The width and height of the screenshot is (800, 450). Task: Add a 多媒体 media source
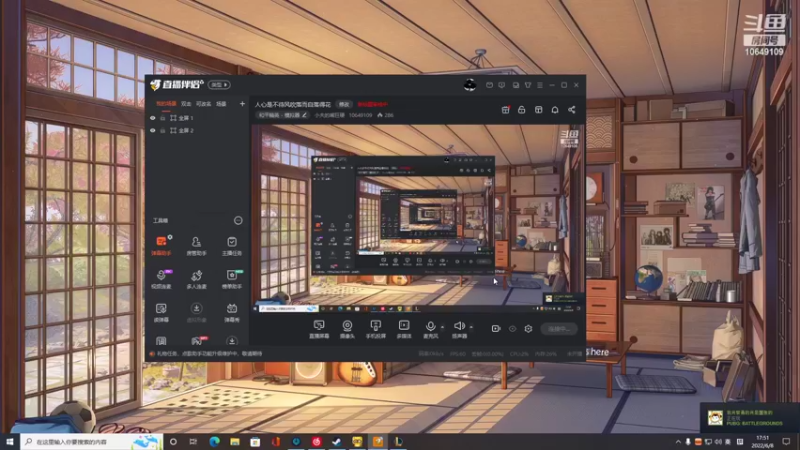tap(404, 329)
